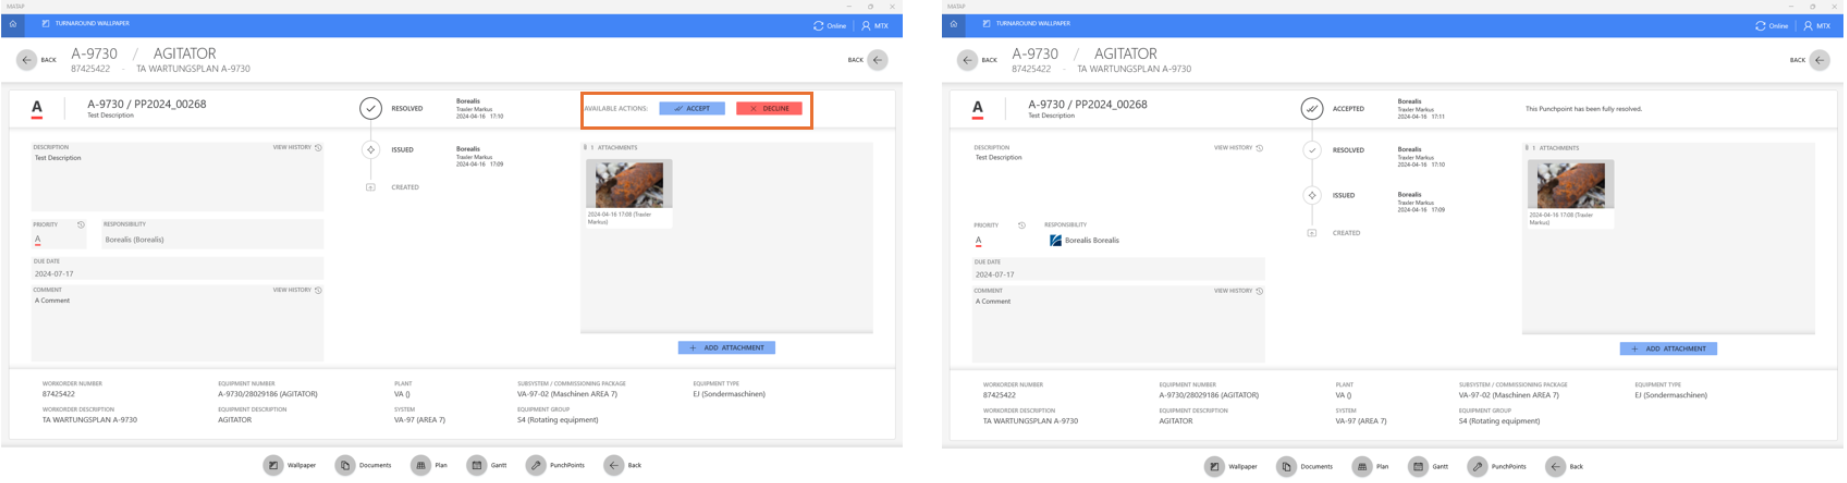View comment history in right window
This screenshot has height=483, width=1847.
[x=1238, y=291]
